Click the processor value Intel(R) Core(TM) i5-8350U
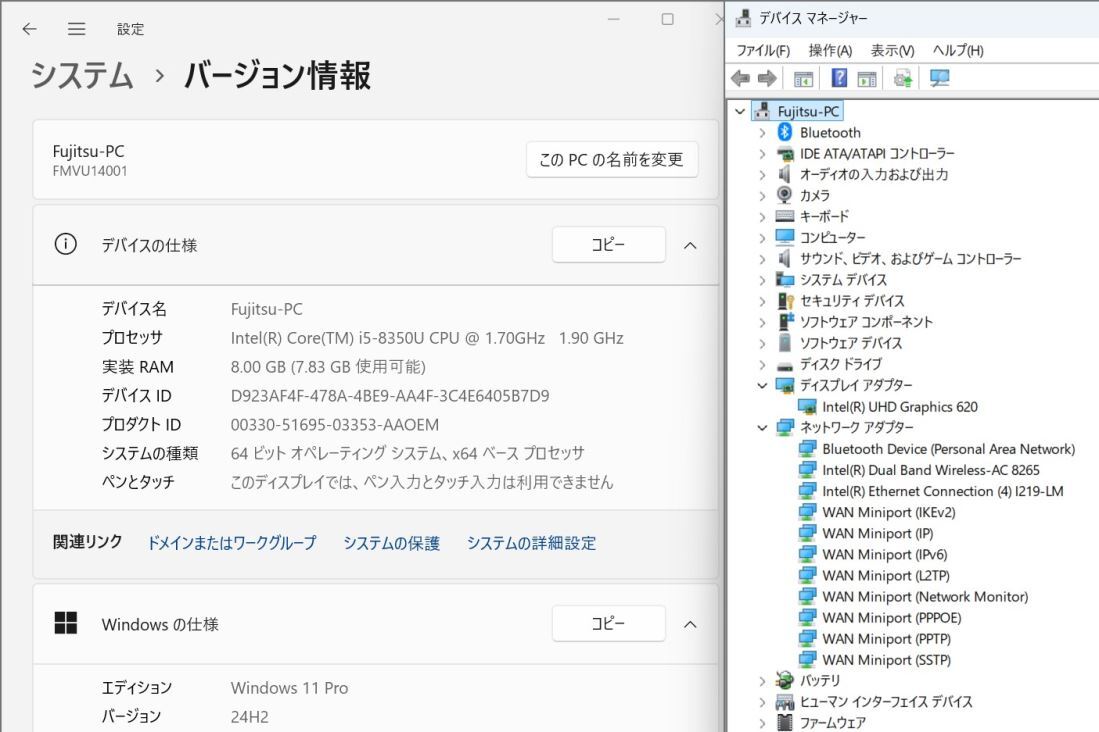This screenshot has width=1099, height=732. click(x=427, y=338)
